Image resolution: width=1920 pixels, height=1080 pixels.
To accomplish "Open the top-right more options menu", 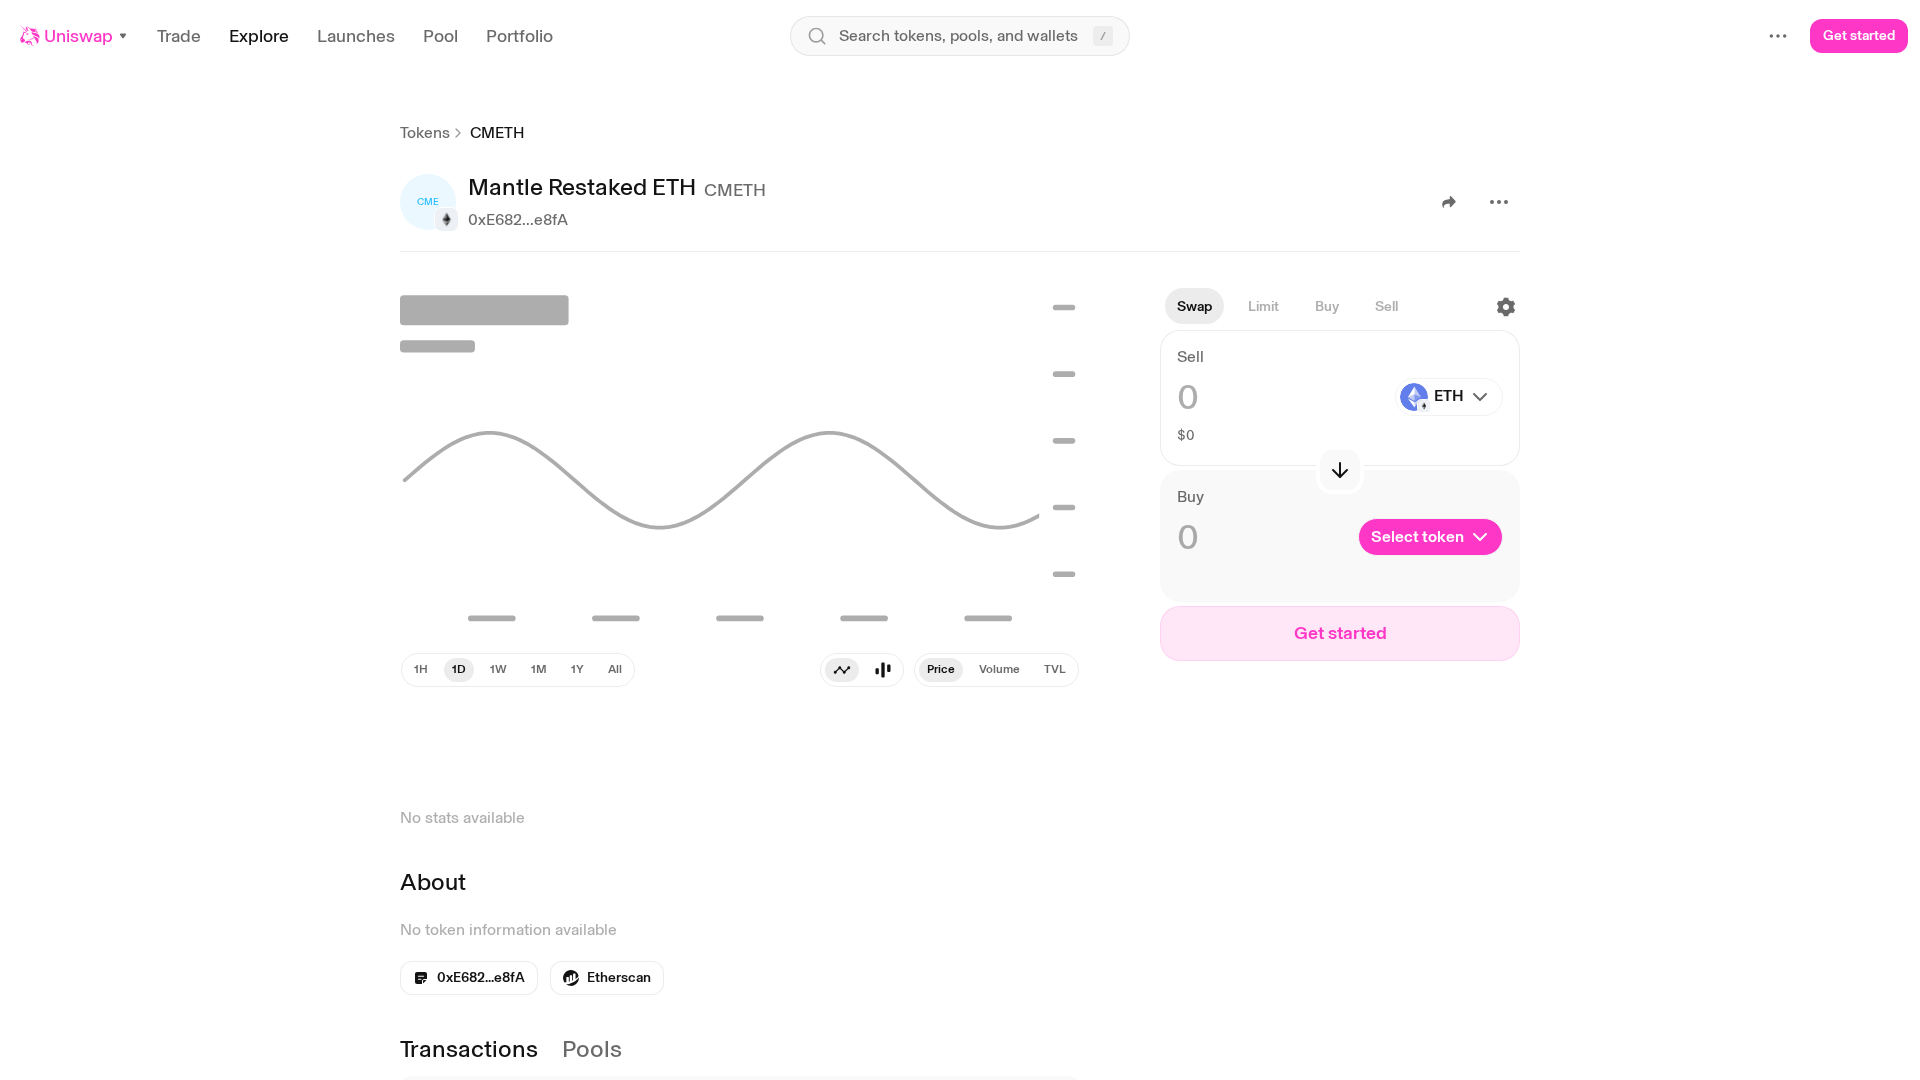I will pyautogui.click(x=1778, y=36).
